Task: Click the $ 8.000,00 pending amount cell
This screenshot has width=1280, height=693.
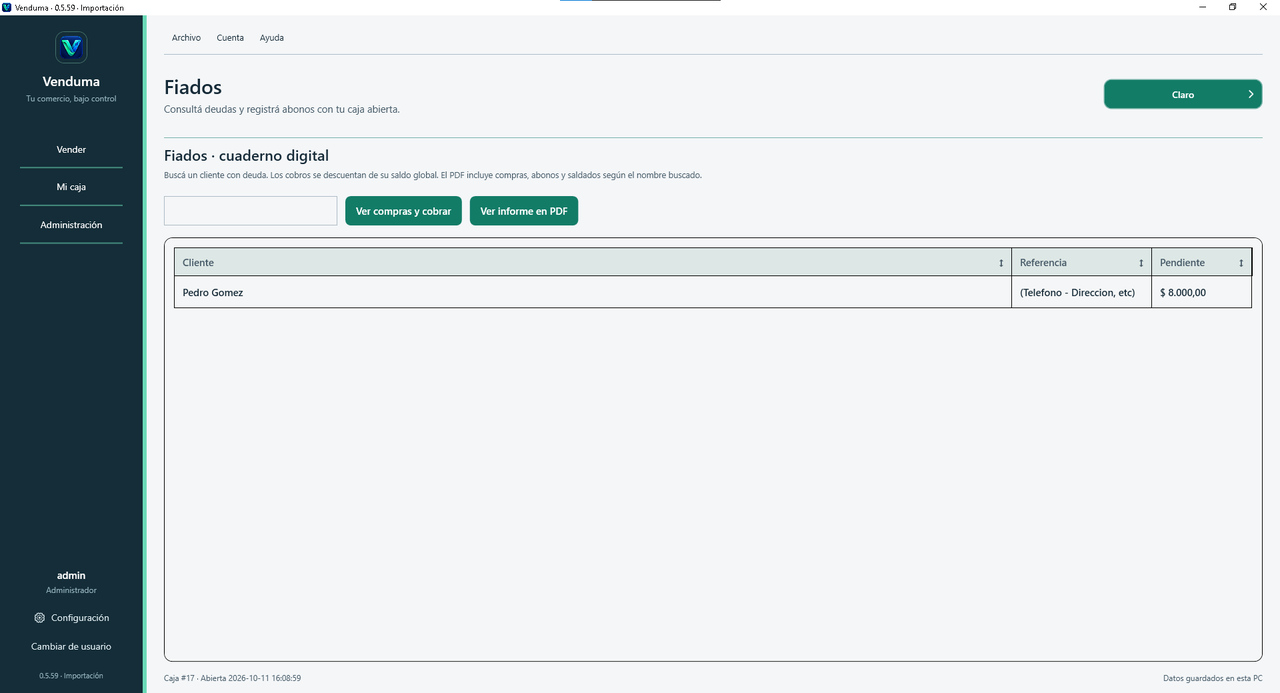Action: click(x=1201, y=292)
